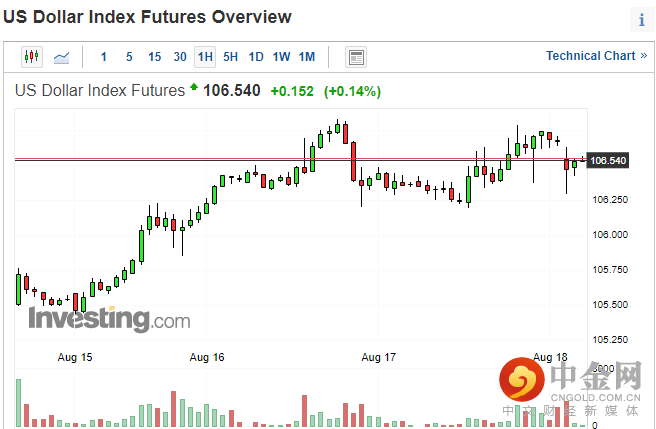
Task: Click the green up-arrow price indicator
Action: pyautogui.click(x=194, y=88)
